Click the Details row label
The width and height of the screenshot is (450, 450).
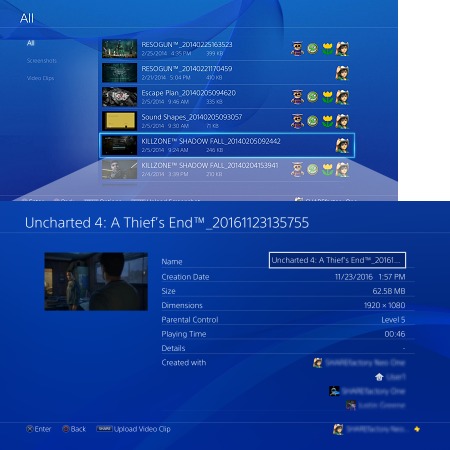173,348
